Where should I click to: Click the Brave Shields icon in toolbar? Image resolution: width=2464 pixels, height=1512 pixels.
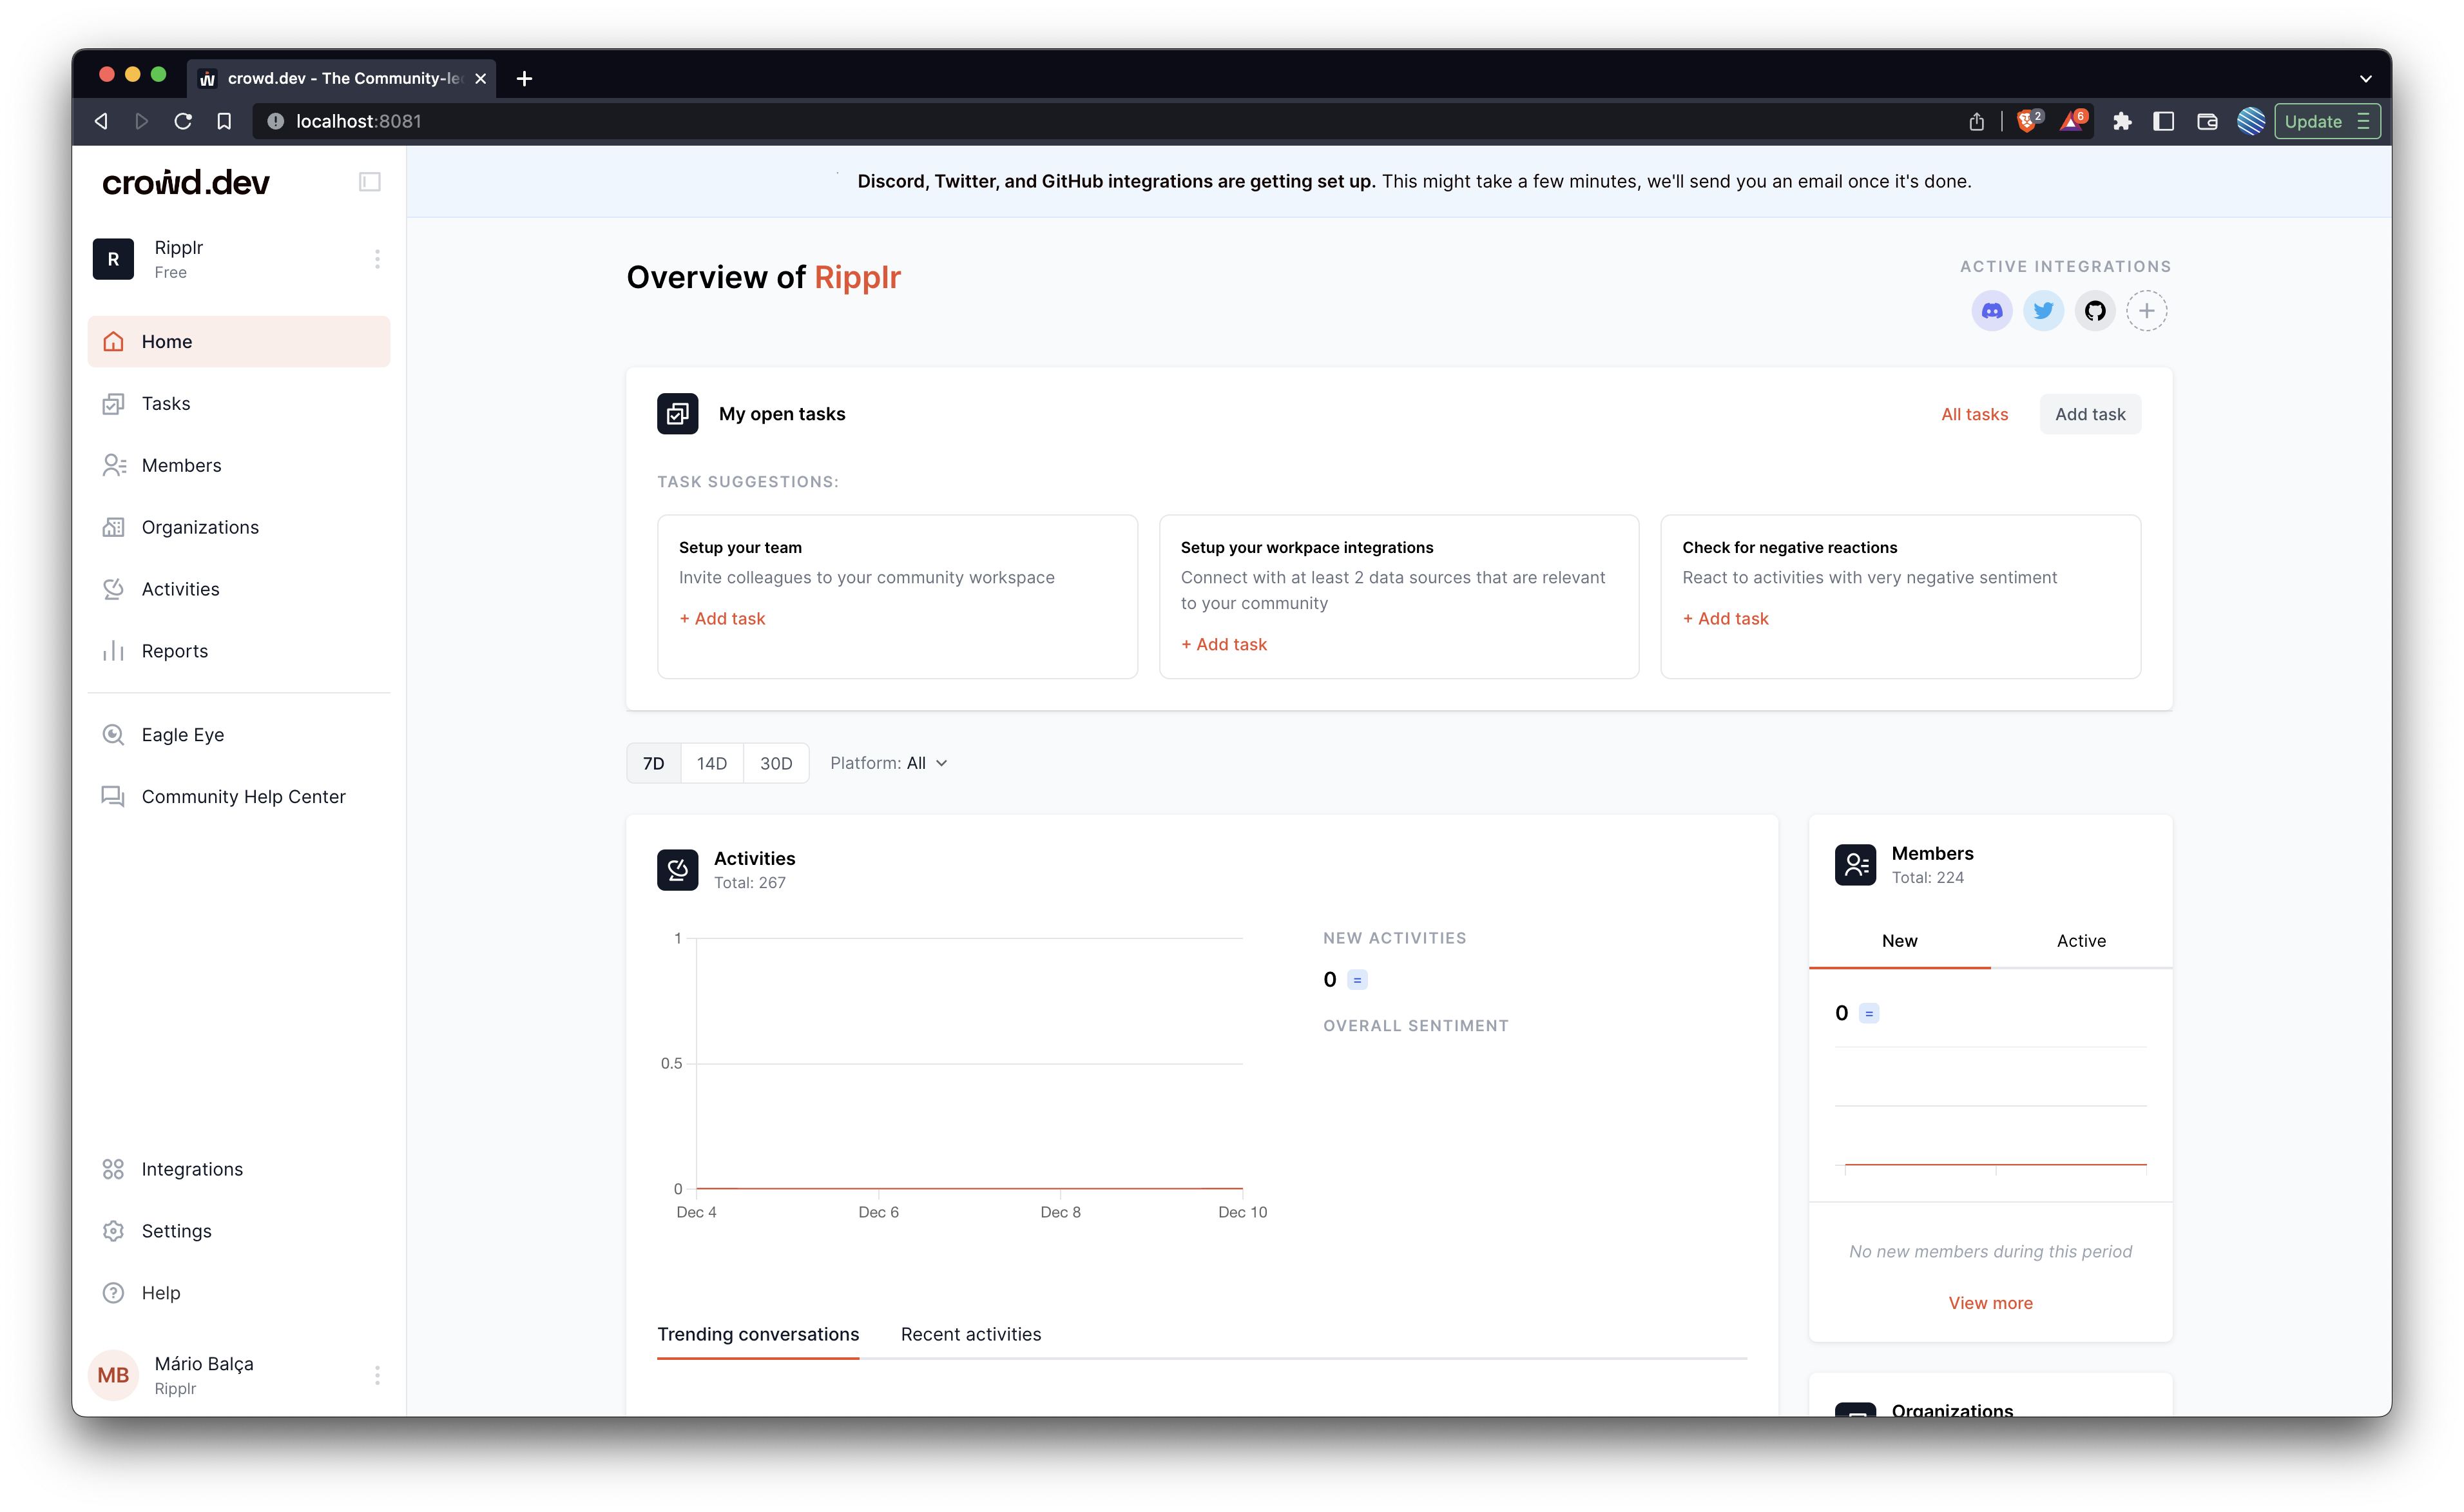coord(2027,121)
